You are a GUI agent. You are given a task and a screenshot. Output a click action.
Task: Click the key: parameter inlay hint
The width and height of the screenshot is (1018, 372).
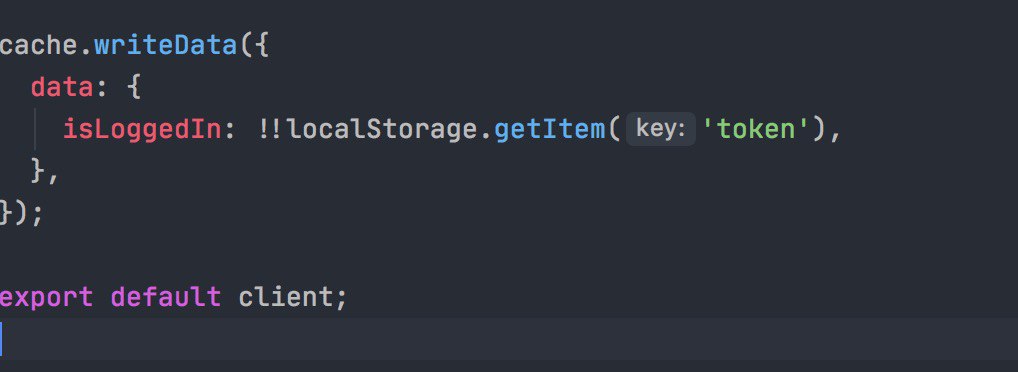(x=660, y=129)
